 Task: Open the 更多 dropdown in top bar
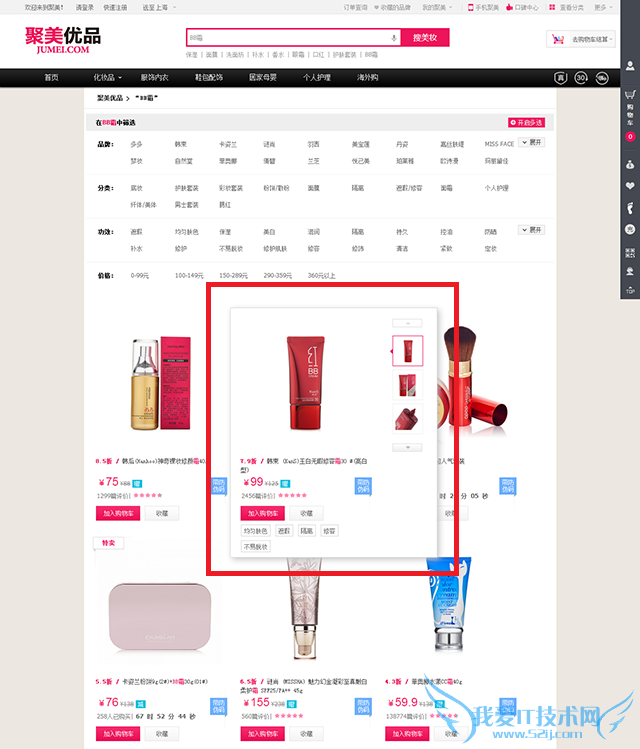pyautogui.click(x=603, y=7)
